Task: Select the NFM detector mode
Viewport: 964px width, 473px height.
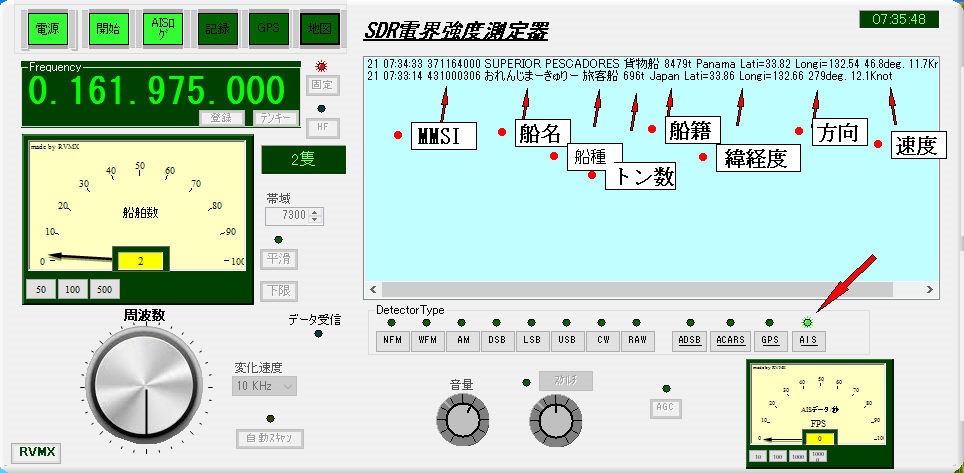Action: pos(393,340)
